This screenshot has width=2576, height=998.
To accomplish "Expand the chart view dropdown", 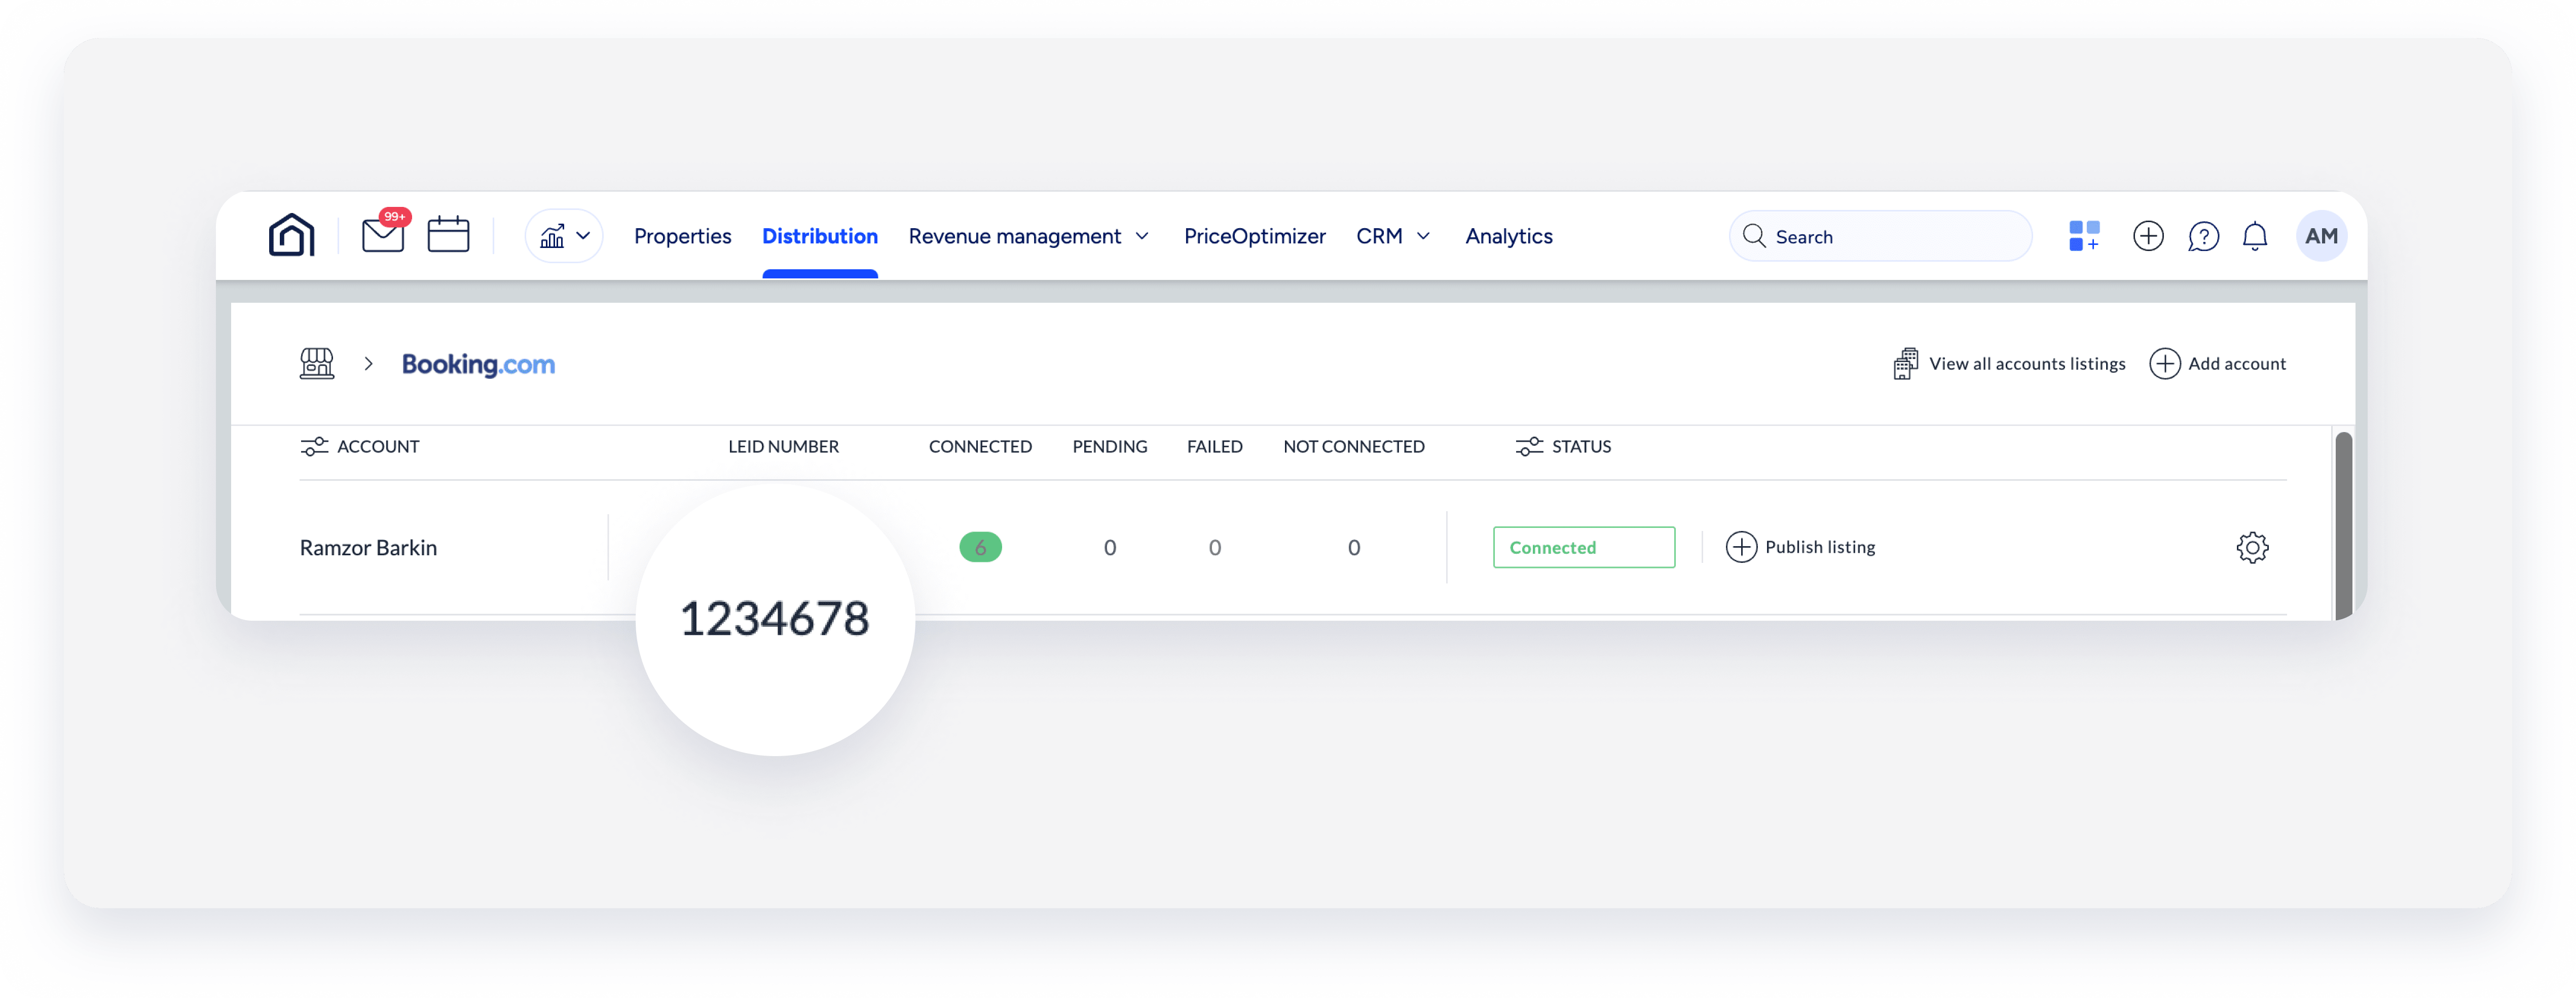I will [x=564, y=236].
